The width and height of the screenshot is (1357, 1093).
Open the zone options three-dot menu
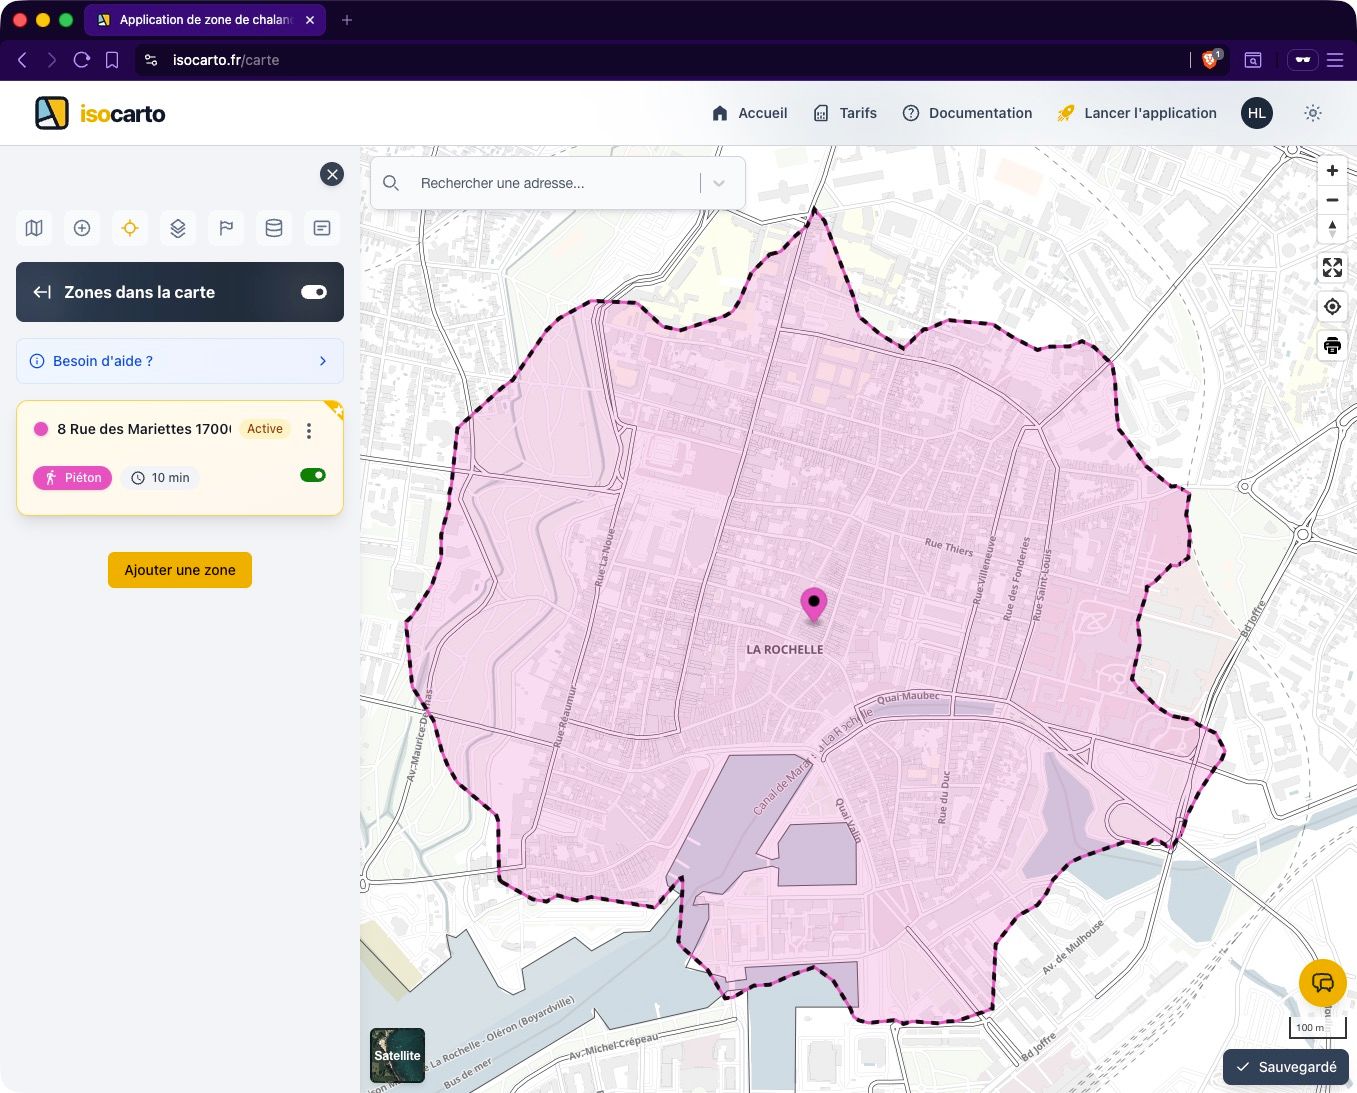pos(309,430)
